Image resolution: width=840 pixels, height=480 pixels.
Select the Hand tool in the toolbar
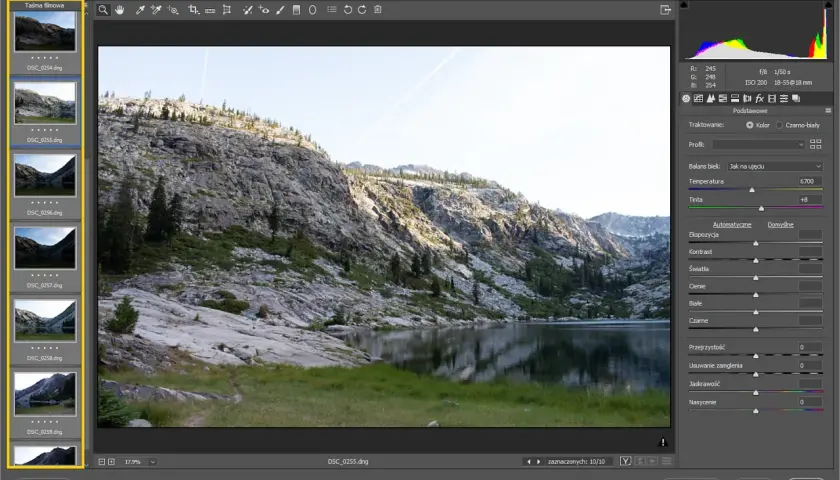(119, 10)
